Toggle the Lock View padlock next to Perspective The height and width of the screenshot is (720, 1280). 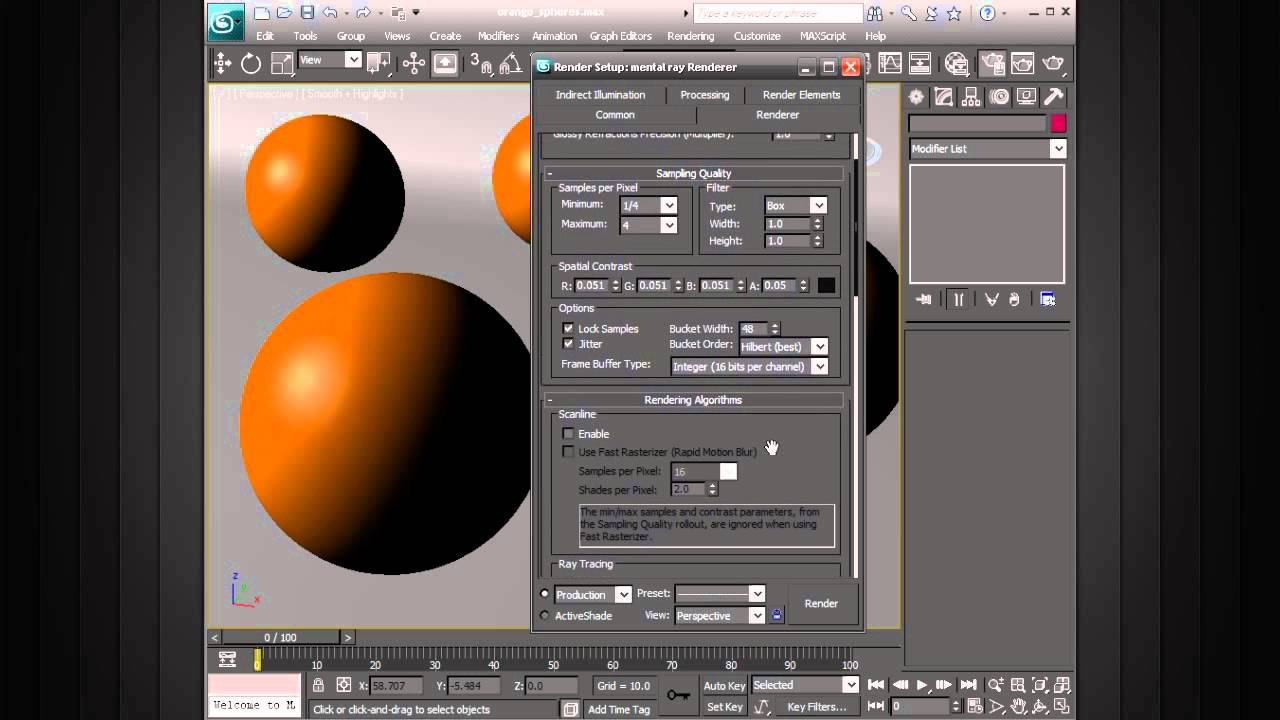[x=777, y=615]
